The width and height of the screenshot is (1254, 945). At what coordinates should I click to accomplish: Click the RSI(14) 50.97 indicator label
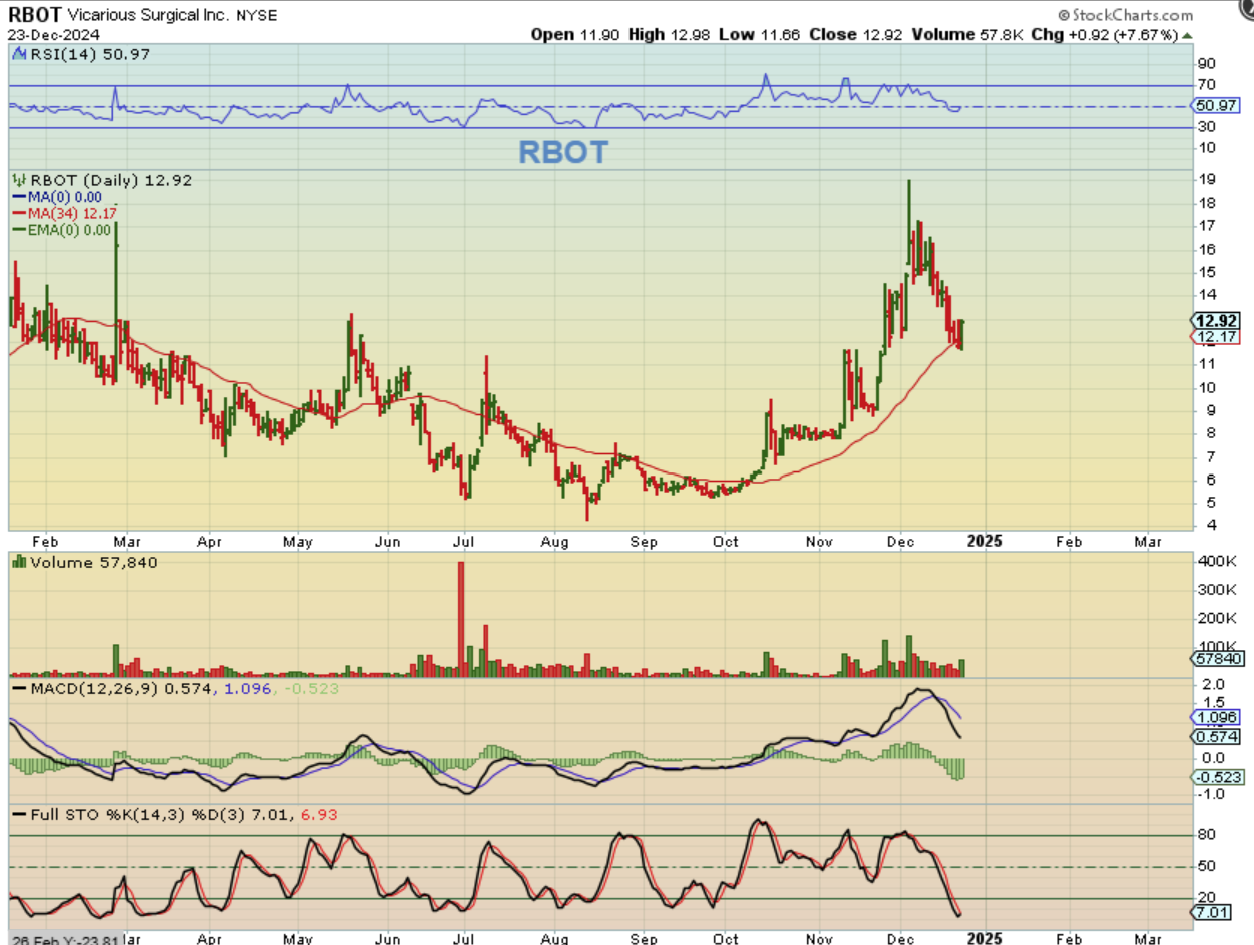pyautogui.click(x=91, y=53)
